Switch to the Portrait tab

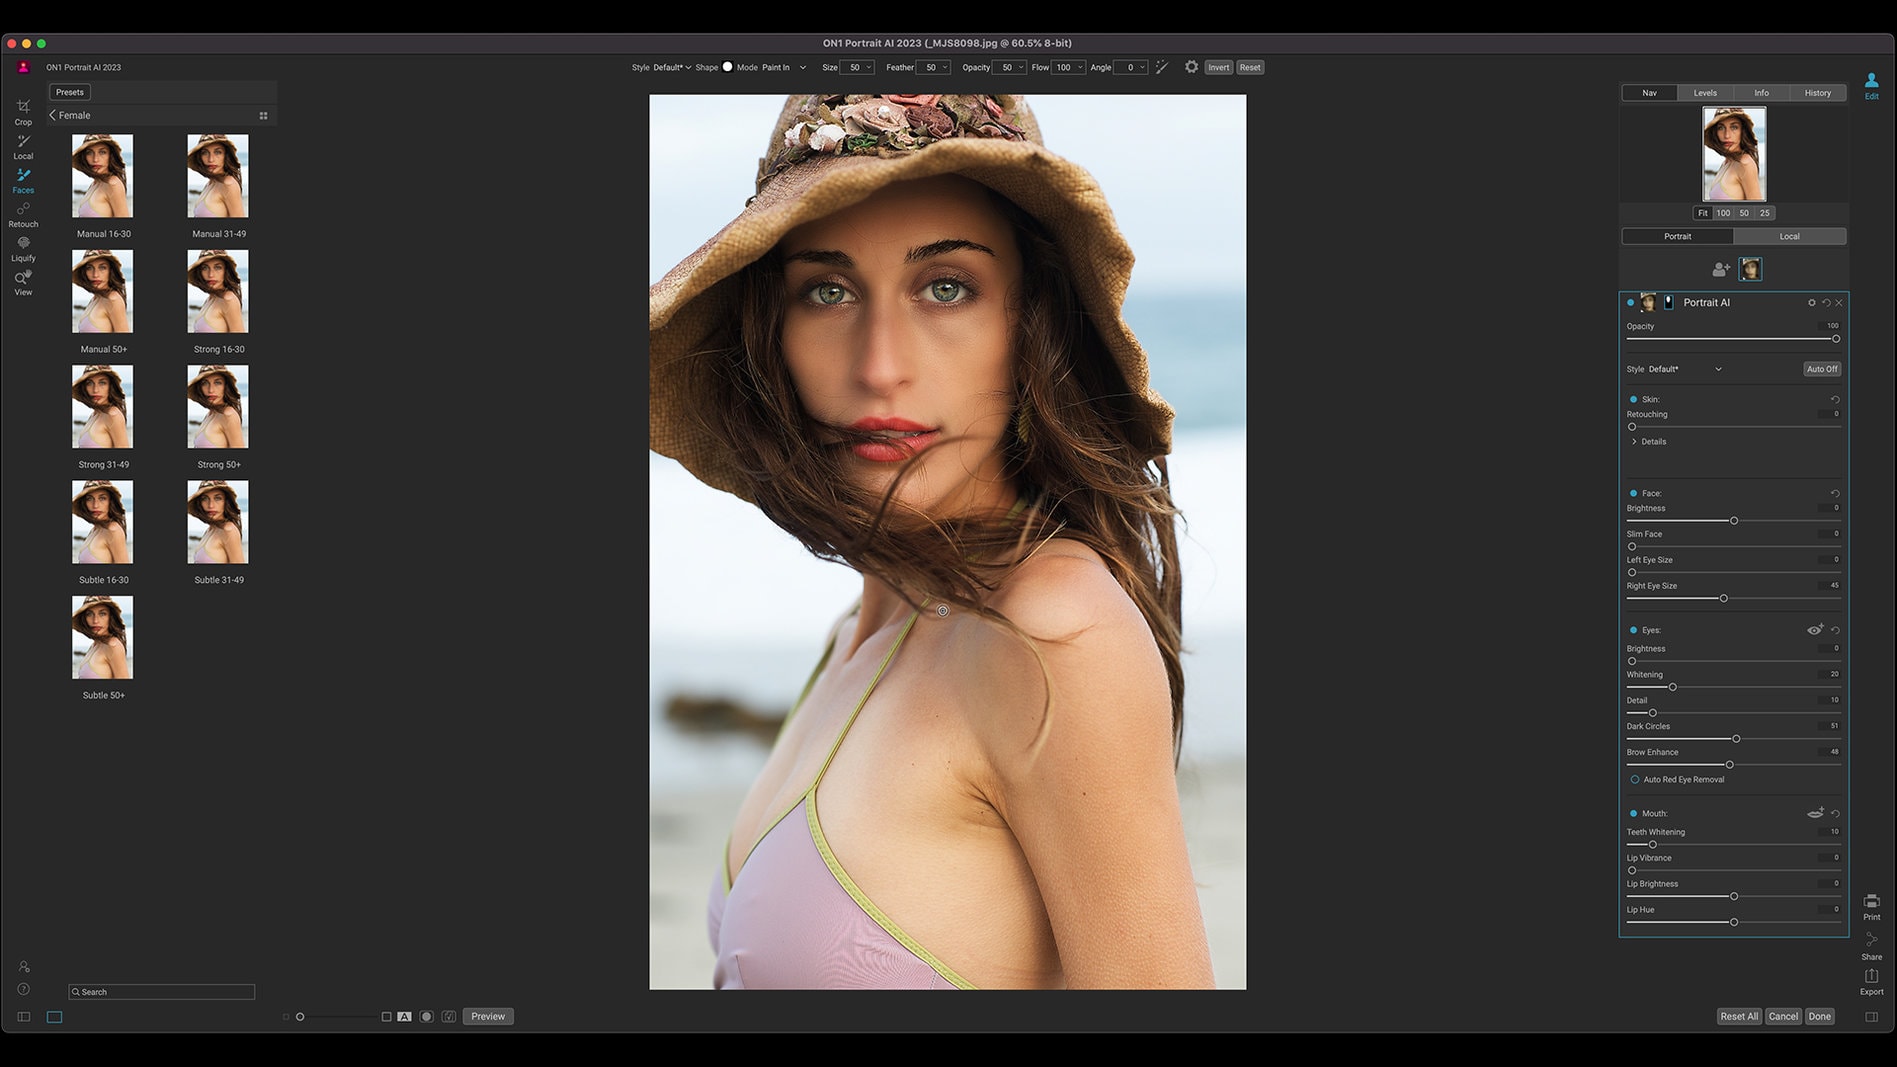tap(1677, 236)
